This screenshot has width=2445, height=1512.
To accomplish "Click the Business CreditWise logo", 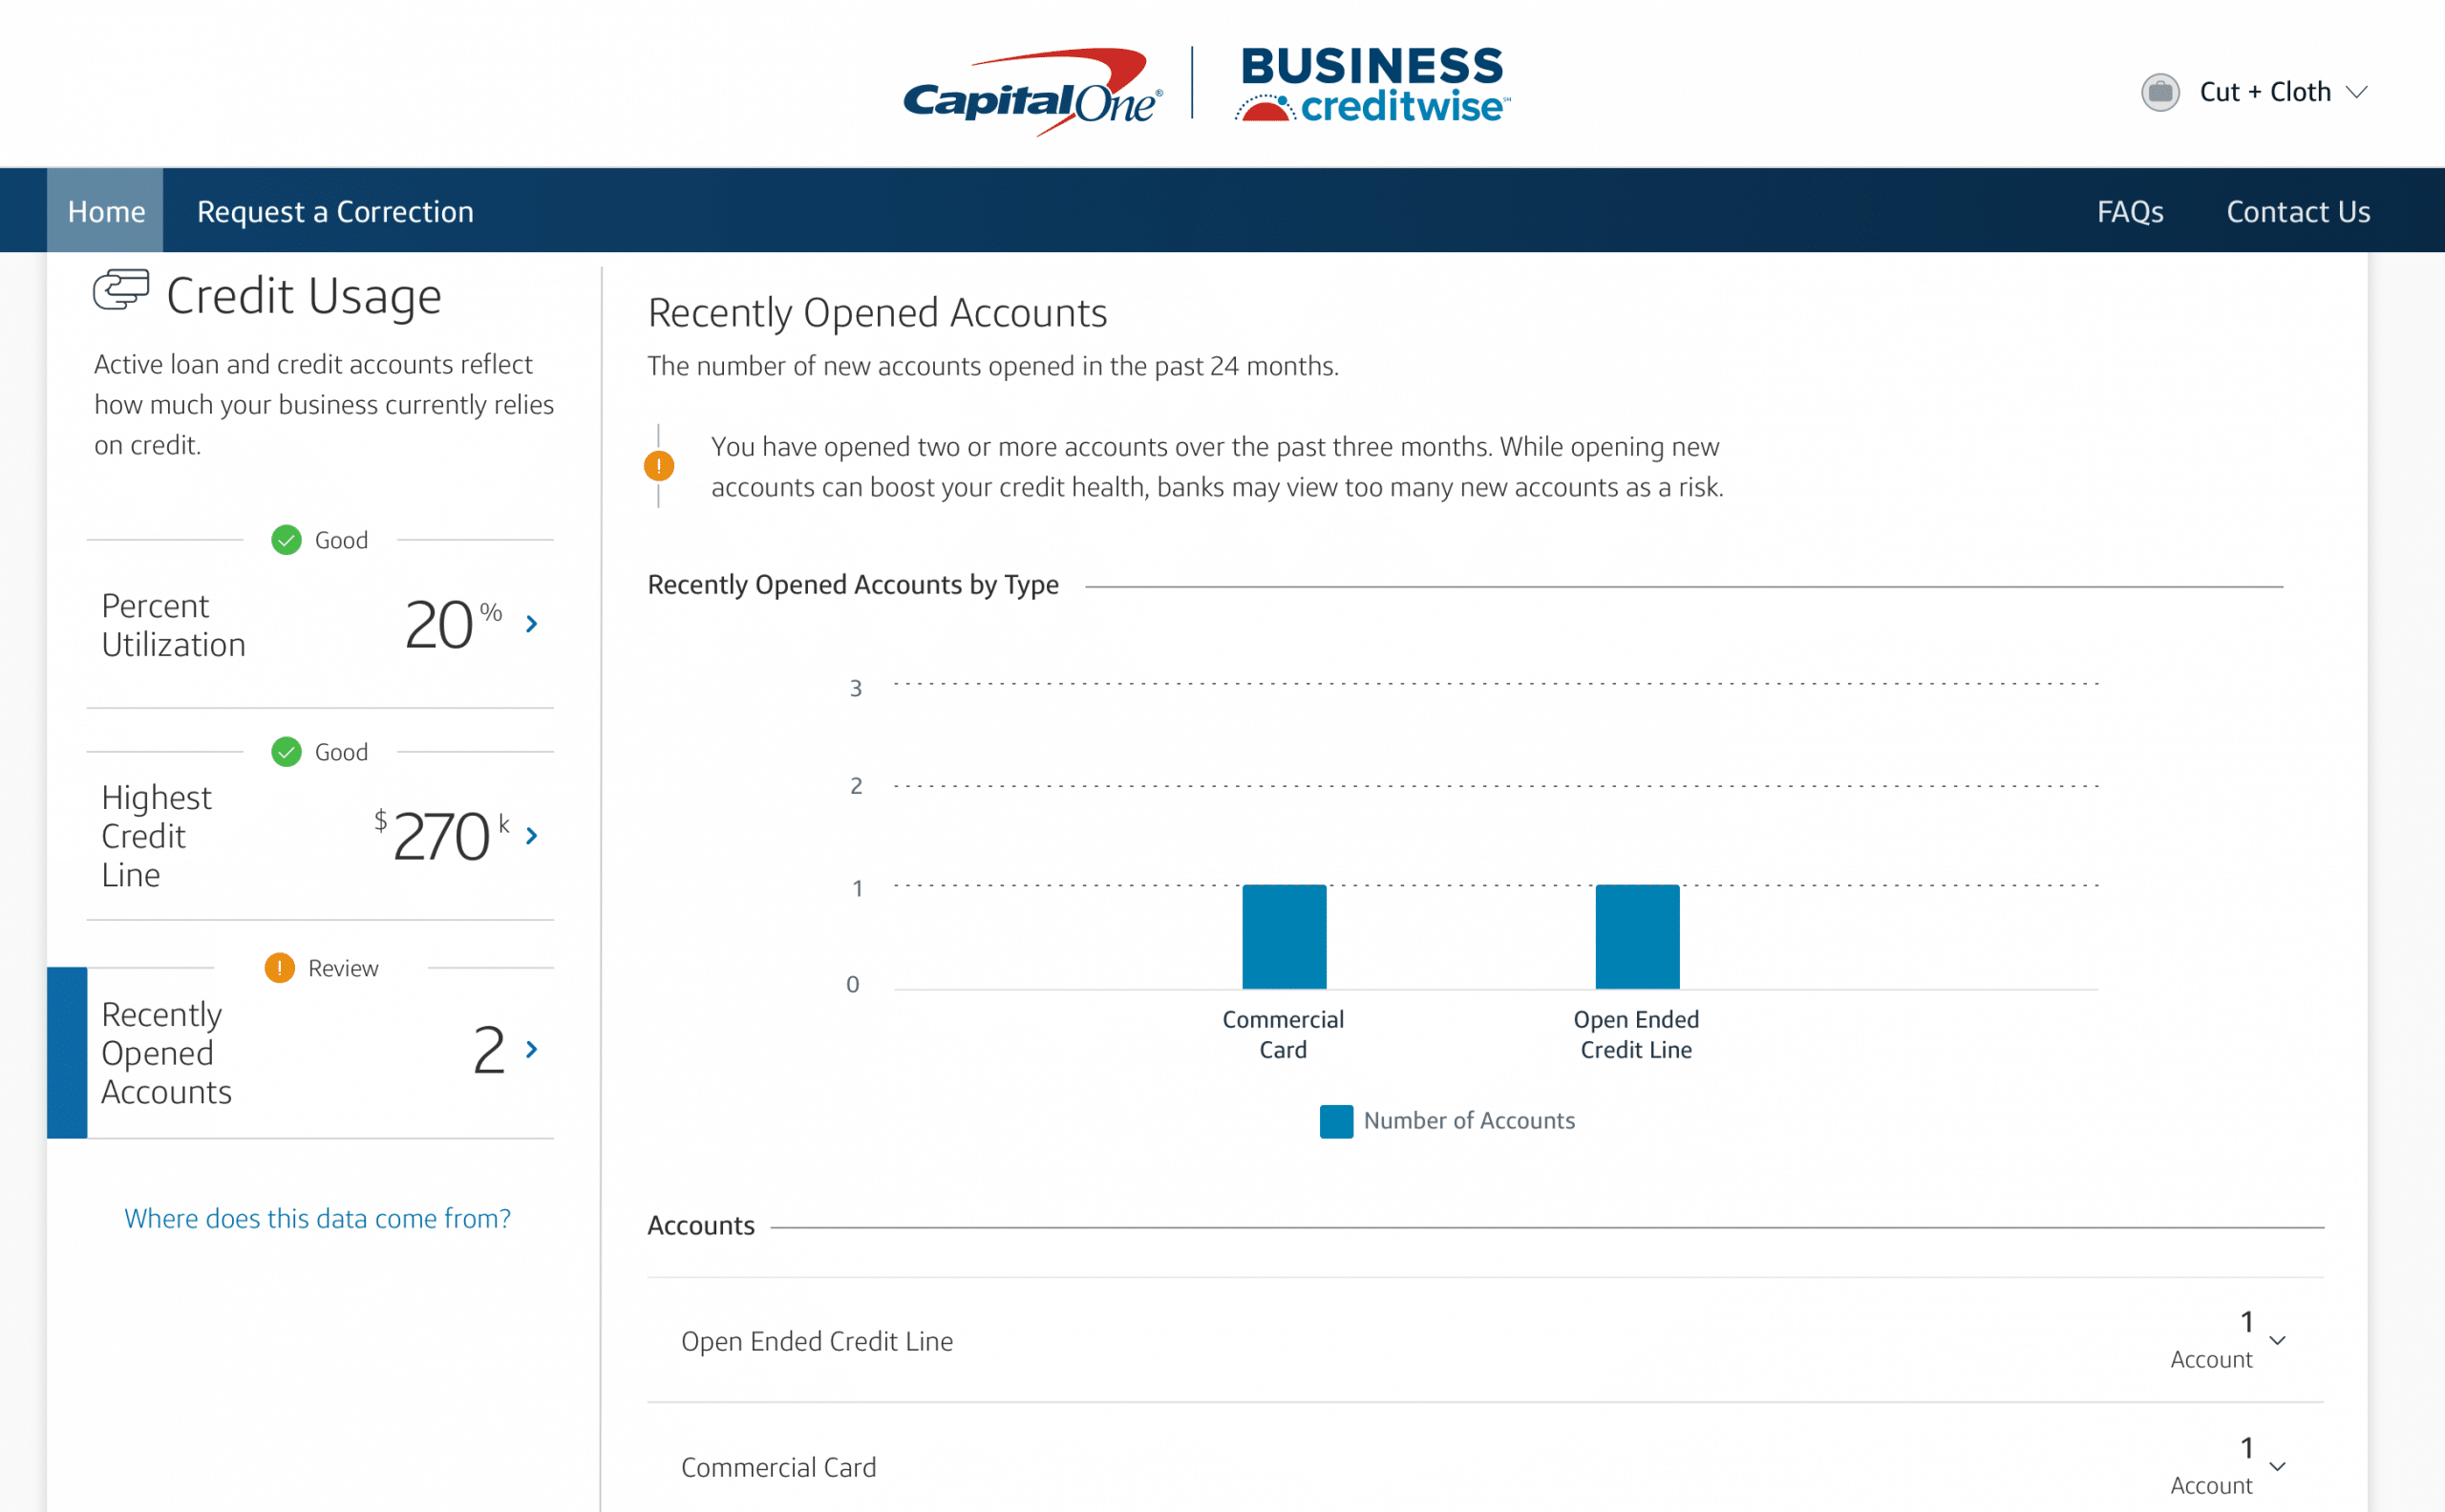I will pos(1372,85).
